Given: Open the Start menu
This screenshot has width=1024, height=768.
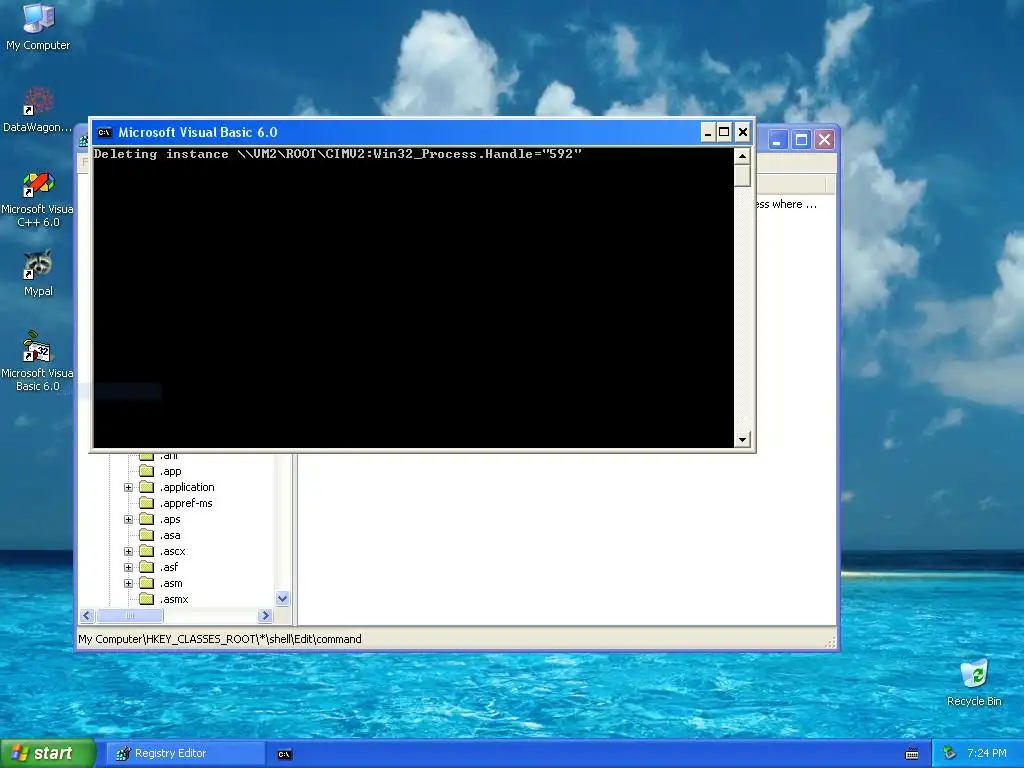Looking at the screenshot, I should [48, 754].
